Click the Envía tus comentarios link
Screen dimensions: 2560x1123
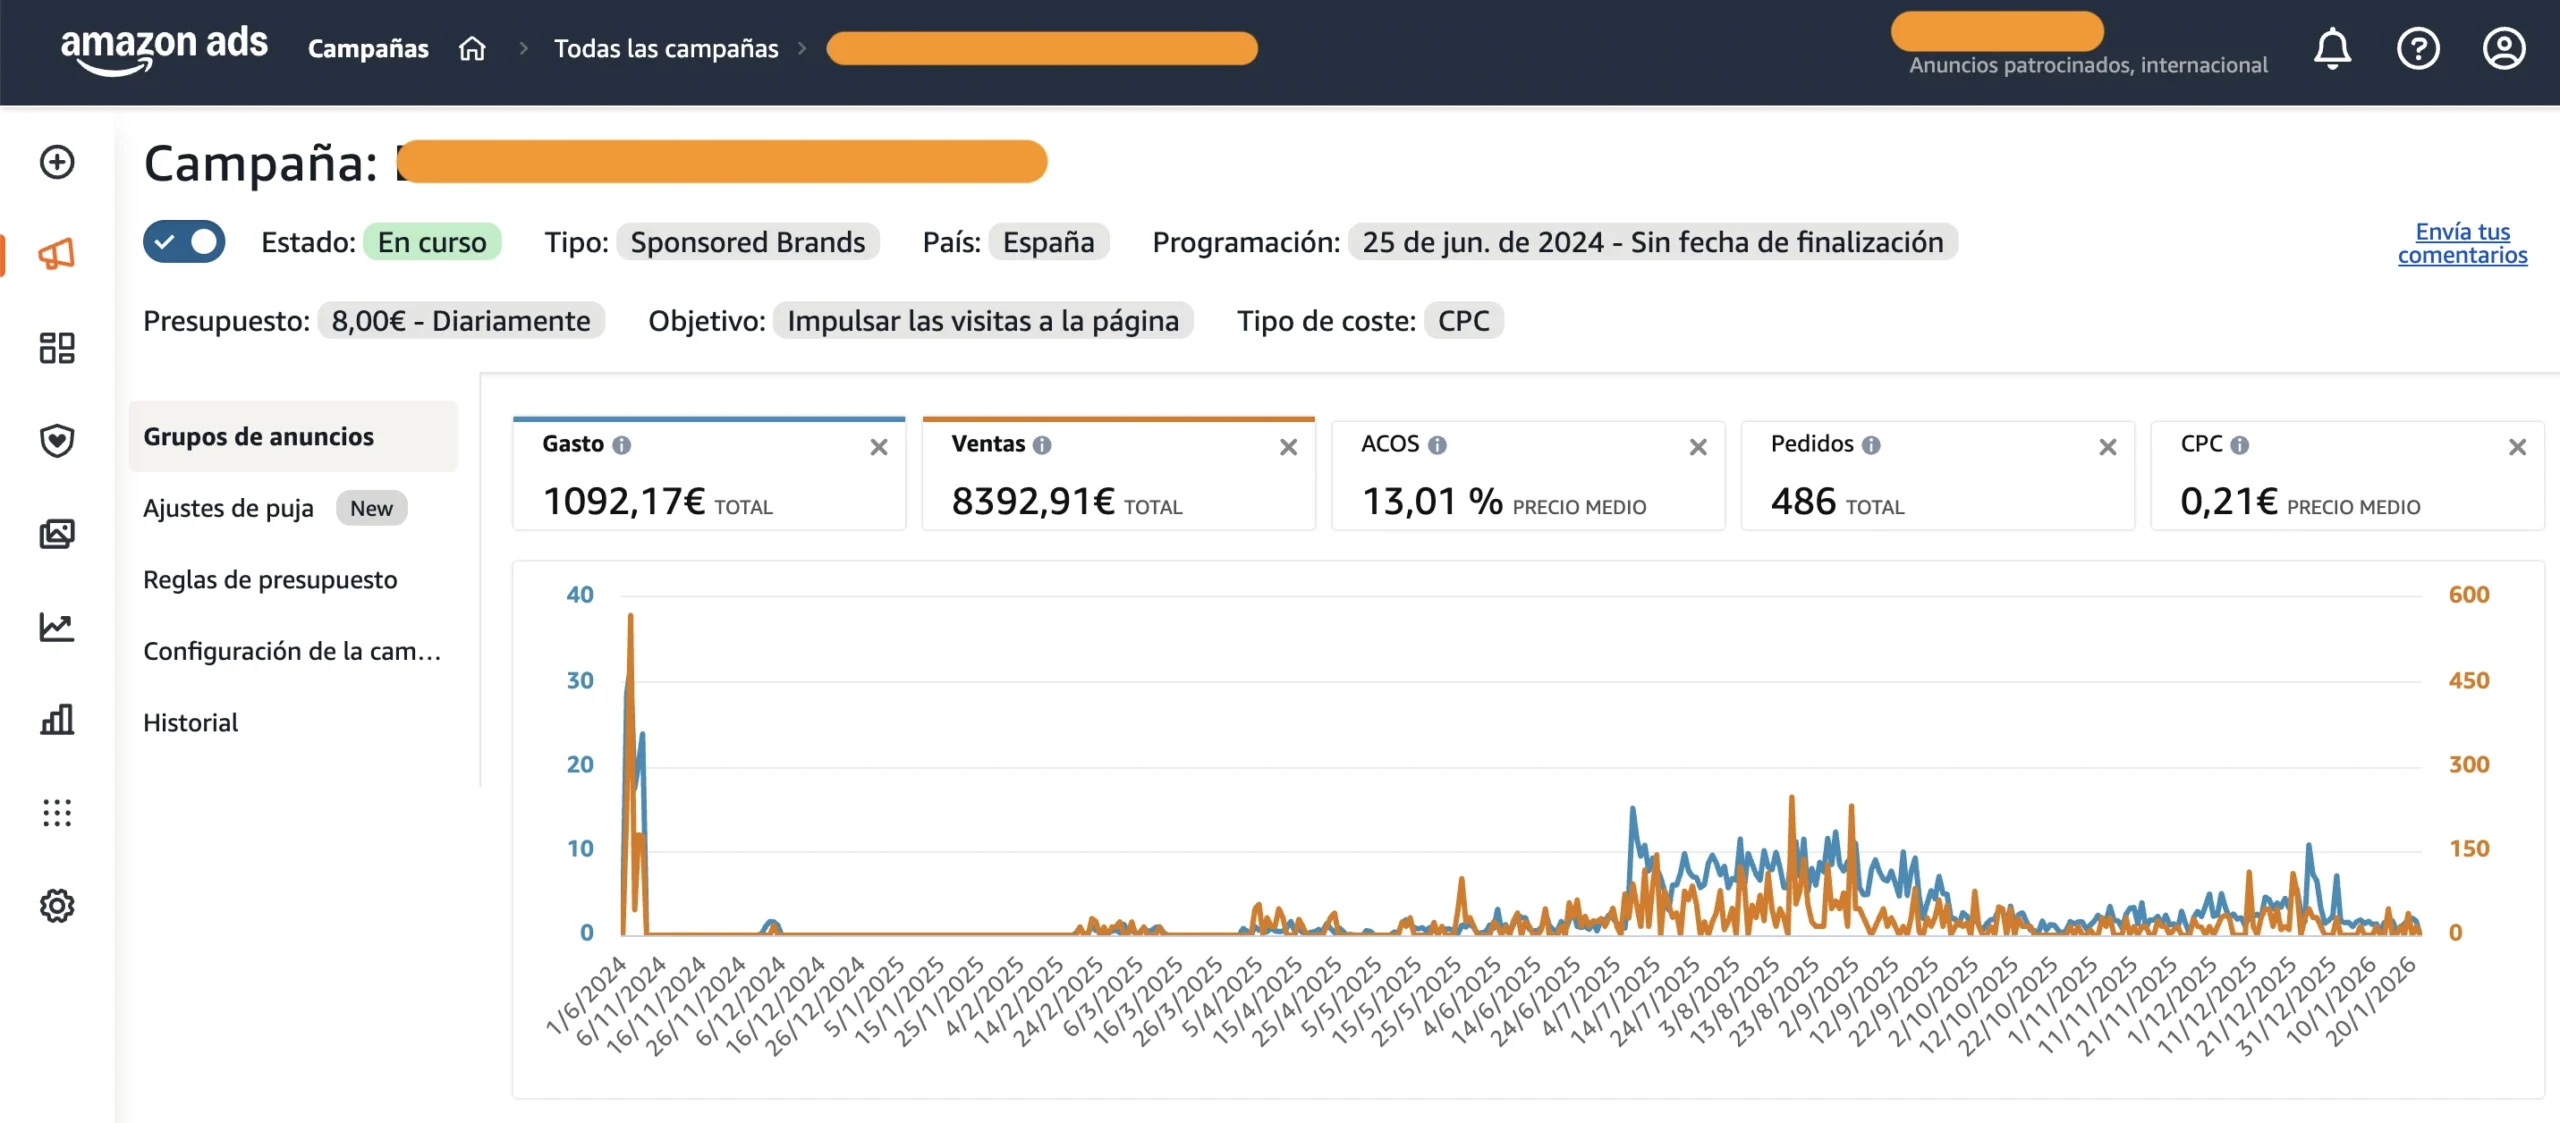click(2462, 243)
